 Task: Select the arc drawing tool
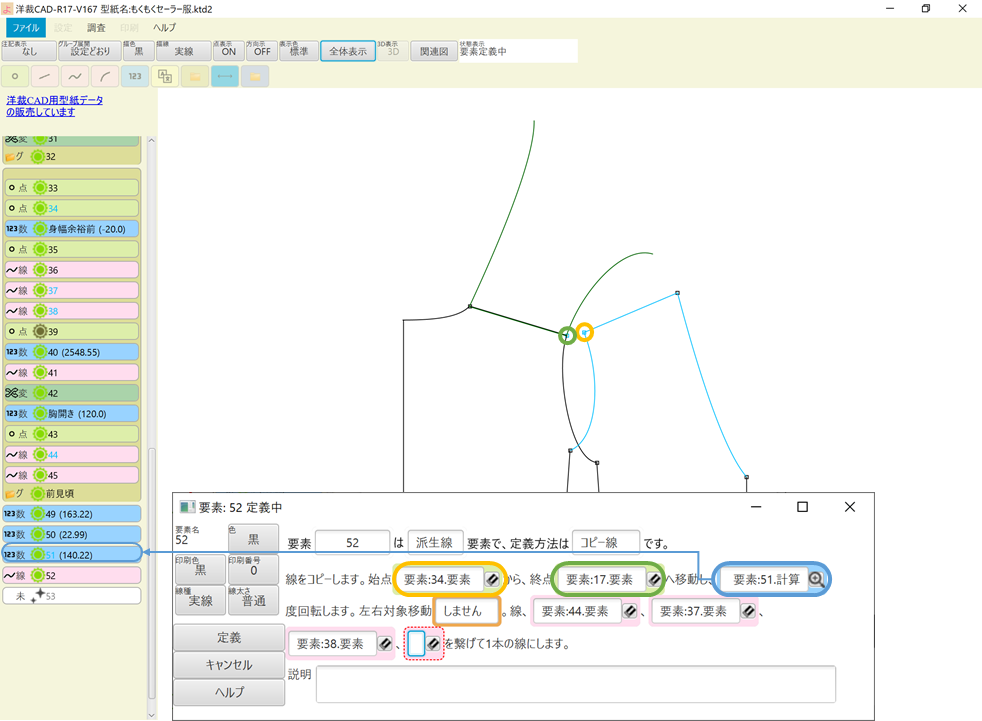[104, 75]
